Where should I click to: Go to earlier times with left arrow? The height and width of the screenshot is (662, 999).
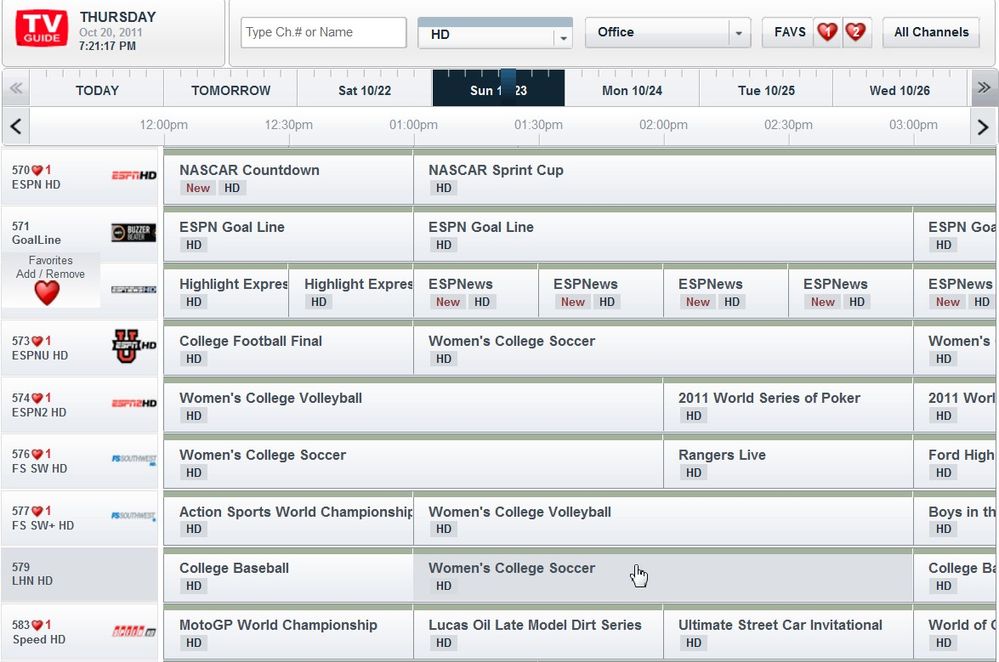(16, 126)
